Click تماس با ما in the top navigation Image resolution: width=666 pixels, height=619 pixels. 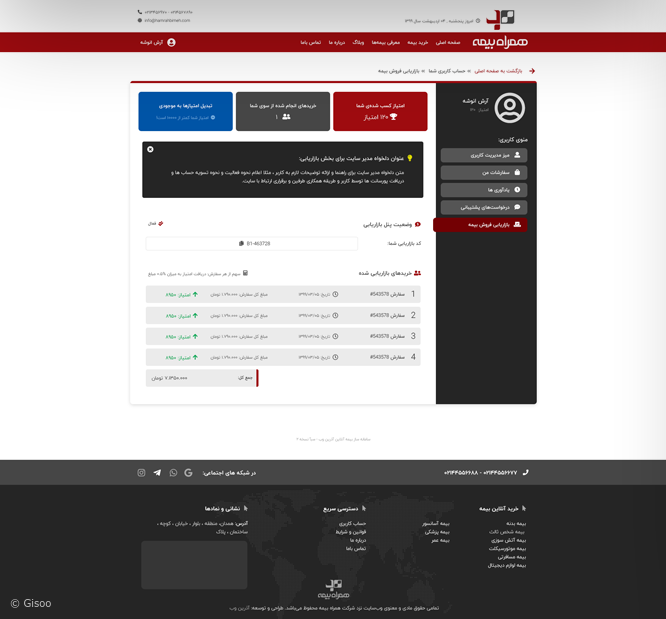310,43
